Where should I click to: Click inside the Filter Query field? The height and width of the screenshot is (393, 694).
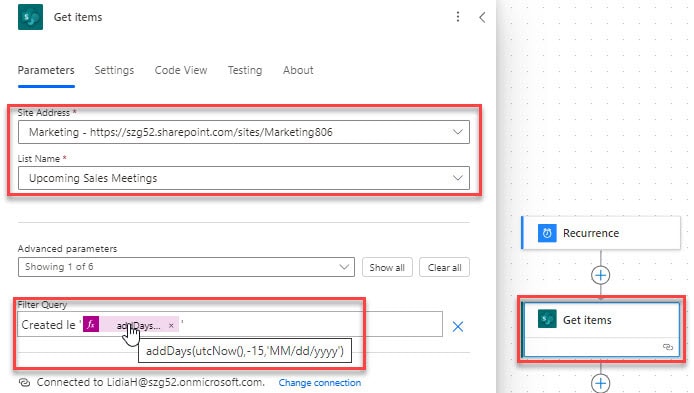(230, 324)
